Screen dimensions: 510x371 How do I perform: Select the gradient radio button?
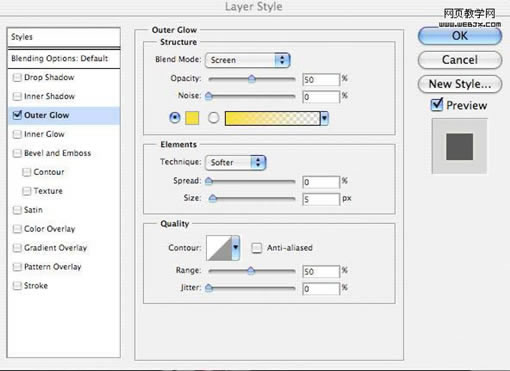coord(213,118)
